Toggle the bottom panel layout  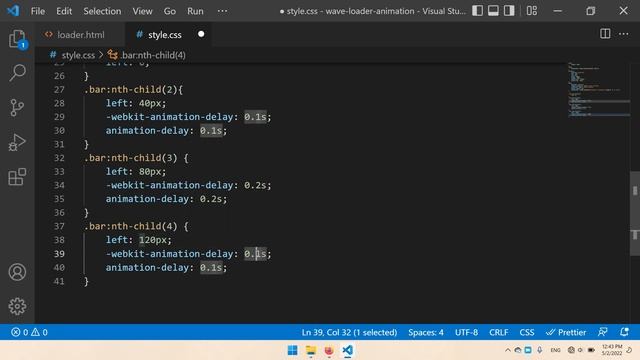pyautogui.click(x=493, y=11)
